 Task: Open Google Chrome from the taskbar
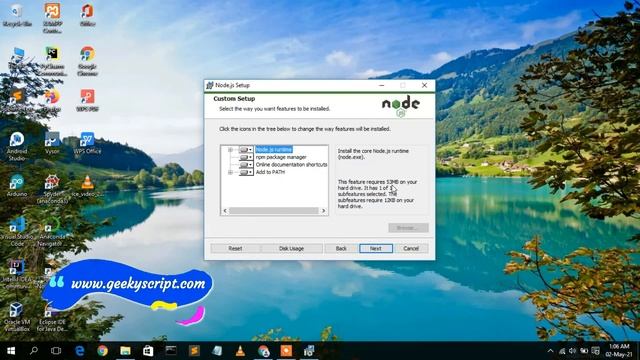102,351
